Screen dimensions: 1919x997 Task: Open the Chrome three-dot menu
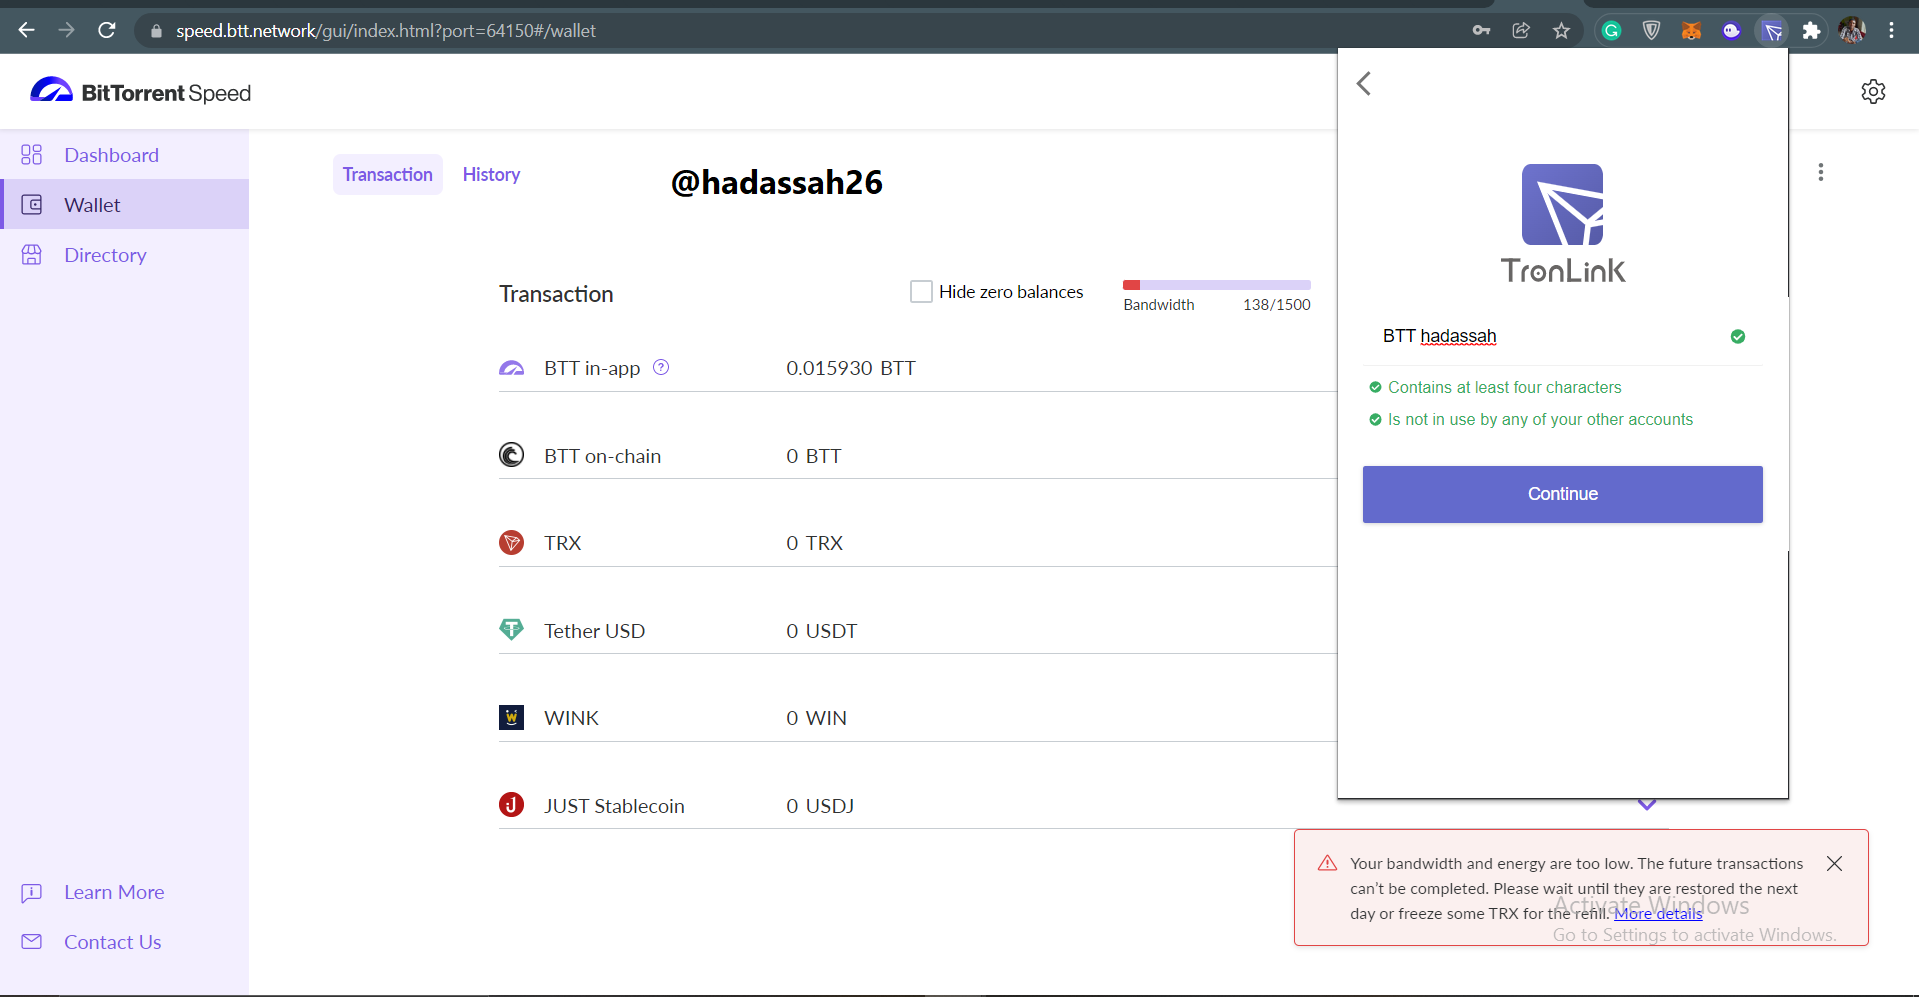click(1891, 31)
